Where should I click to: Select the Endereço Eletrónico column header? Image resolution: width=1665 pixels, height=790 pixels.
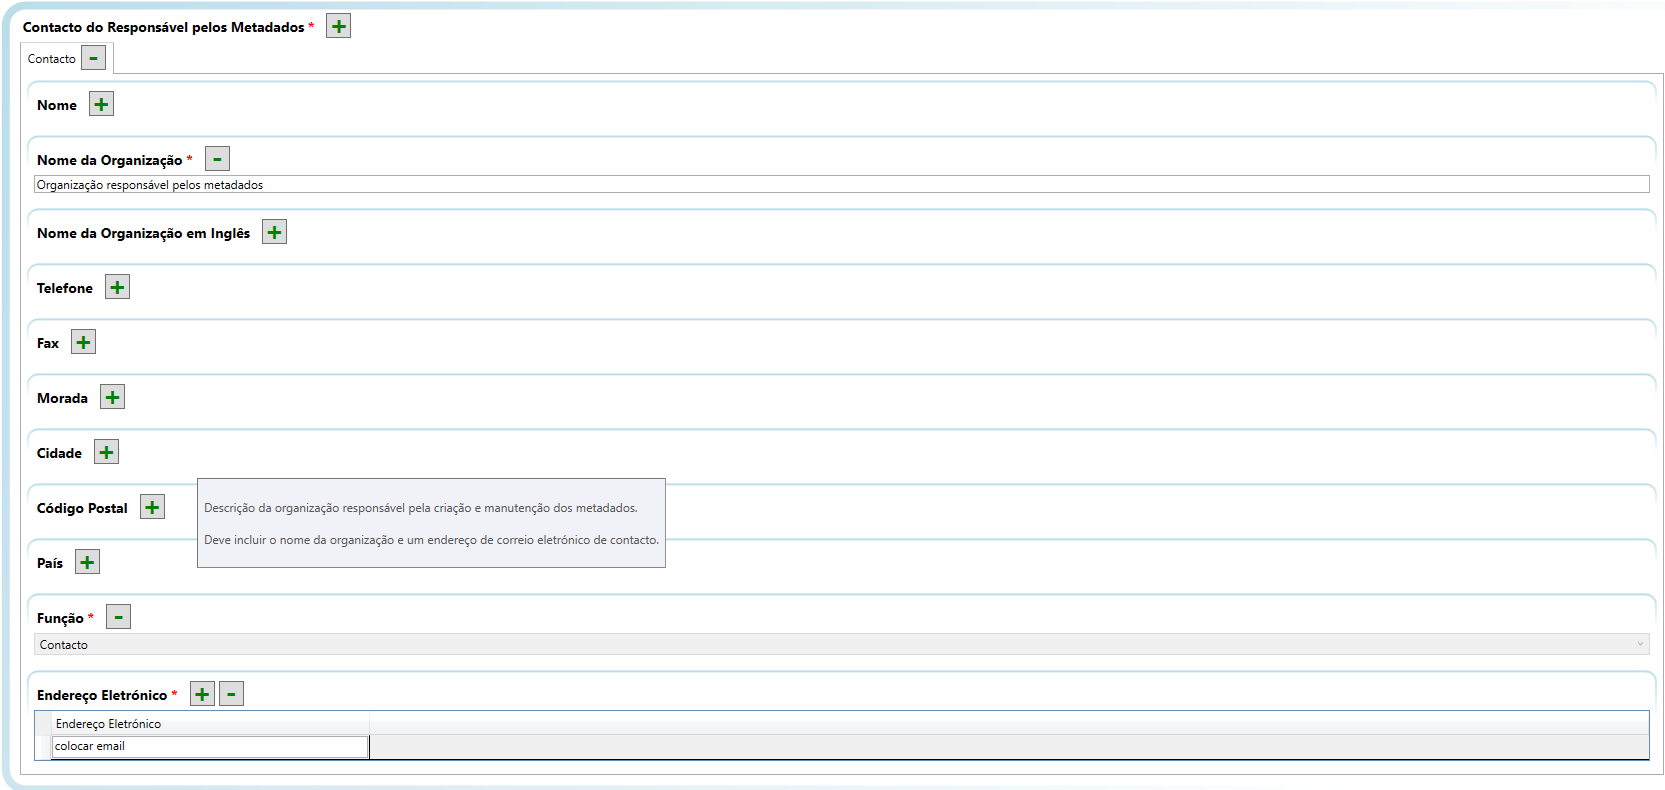click(210, 724)
